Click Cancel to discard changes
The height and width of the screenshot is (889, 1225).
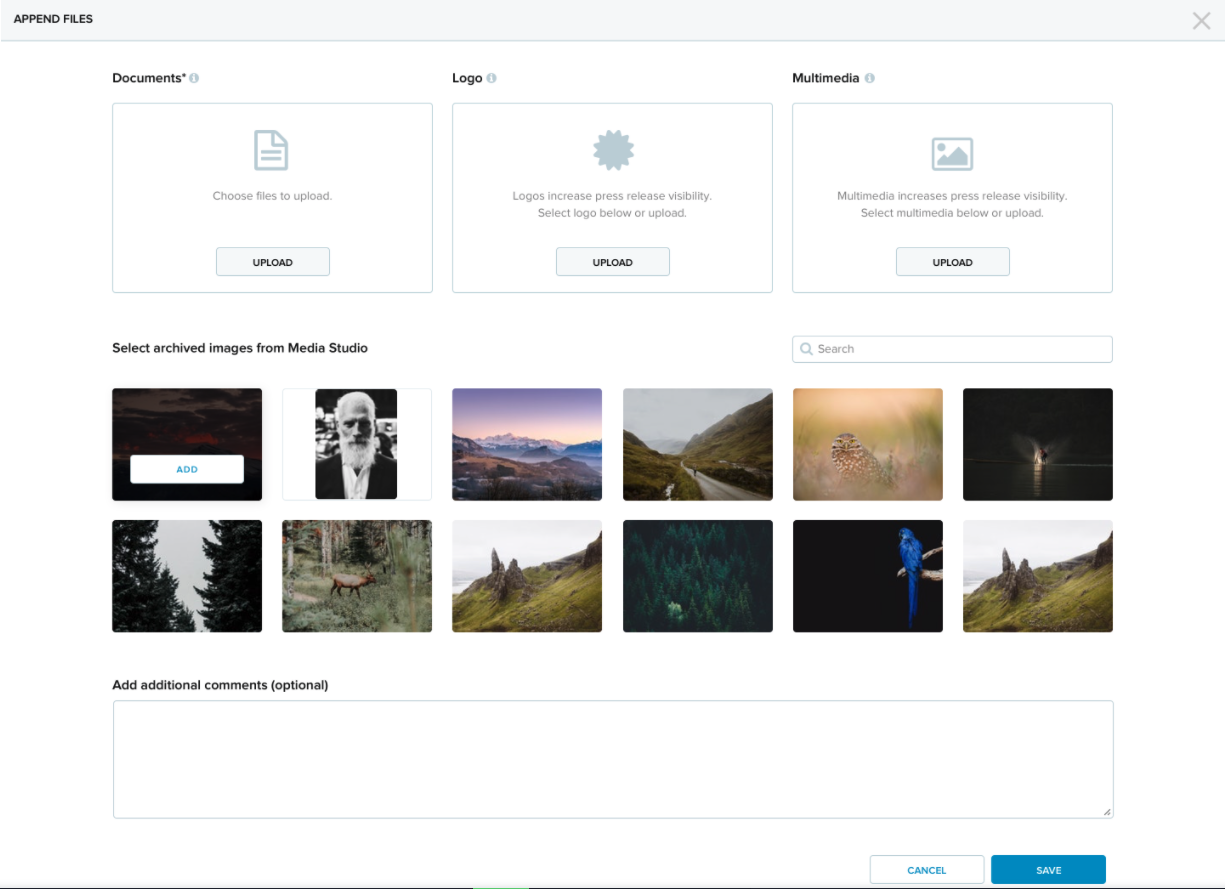[x=926, y=870]
